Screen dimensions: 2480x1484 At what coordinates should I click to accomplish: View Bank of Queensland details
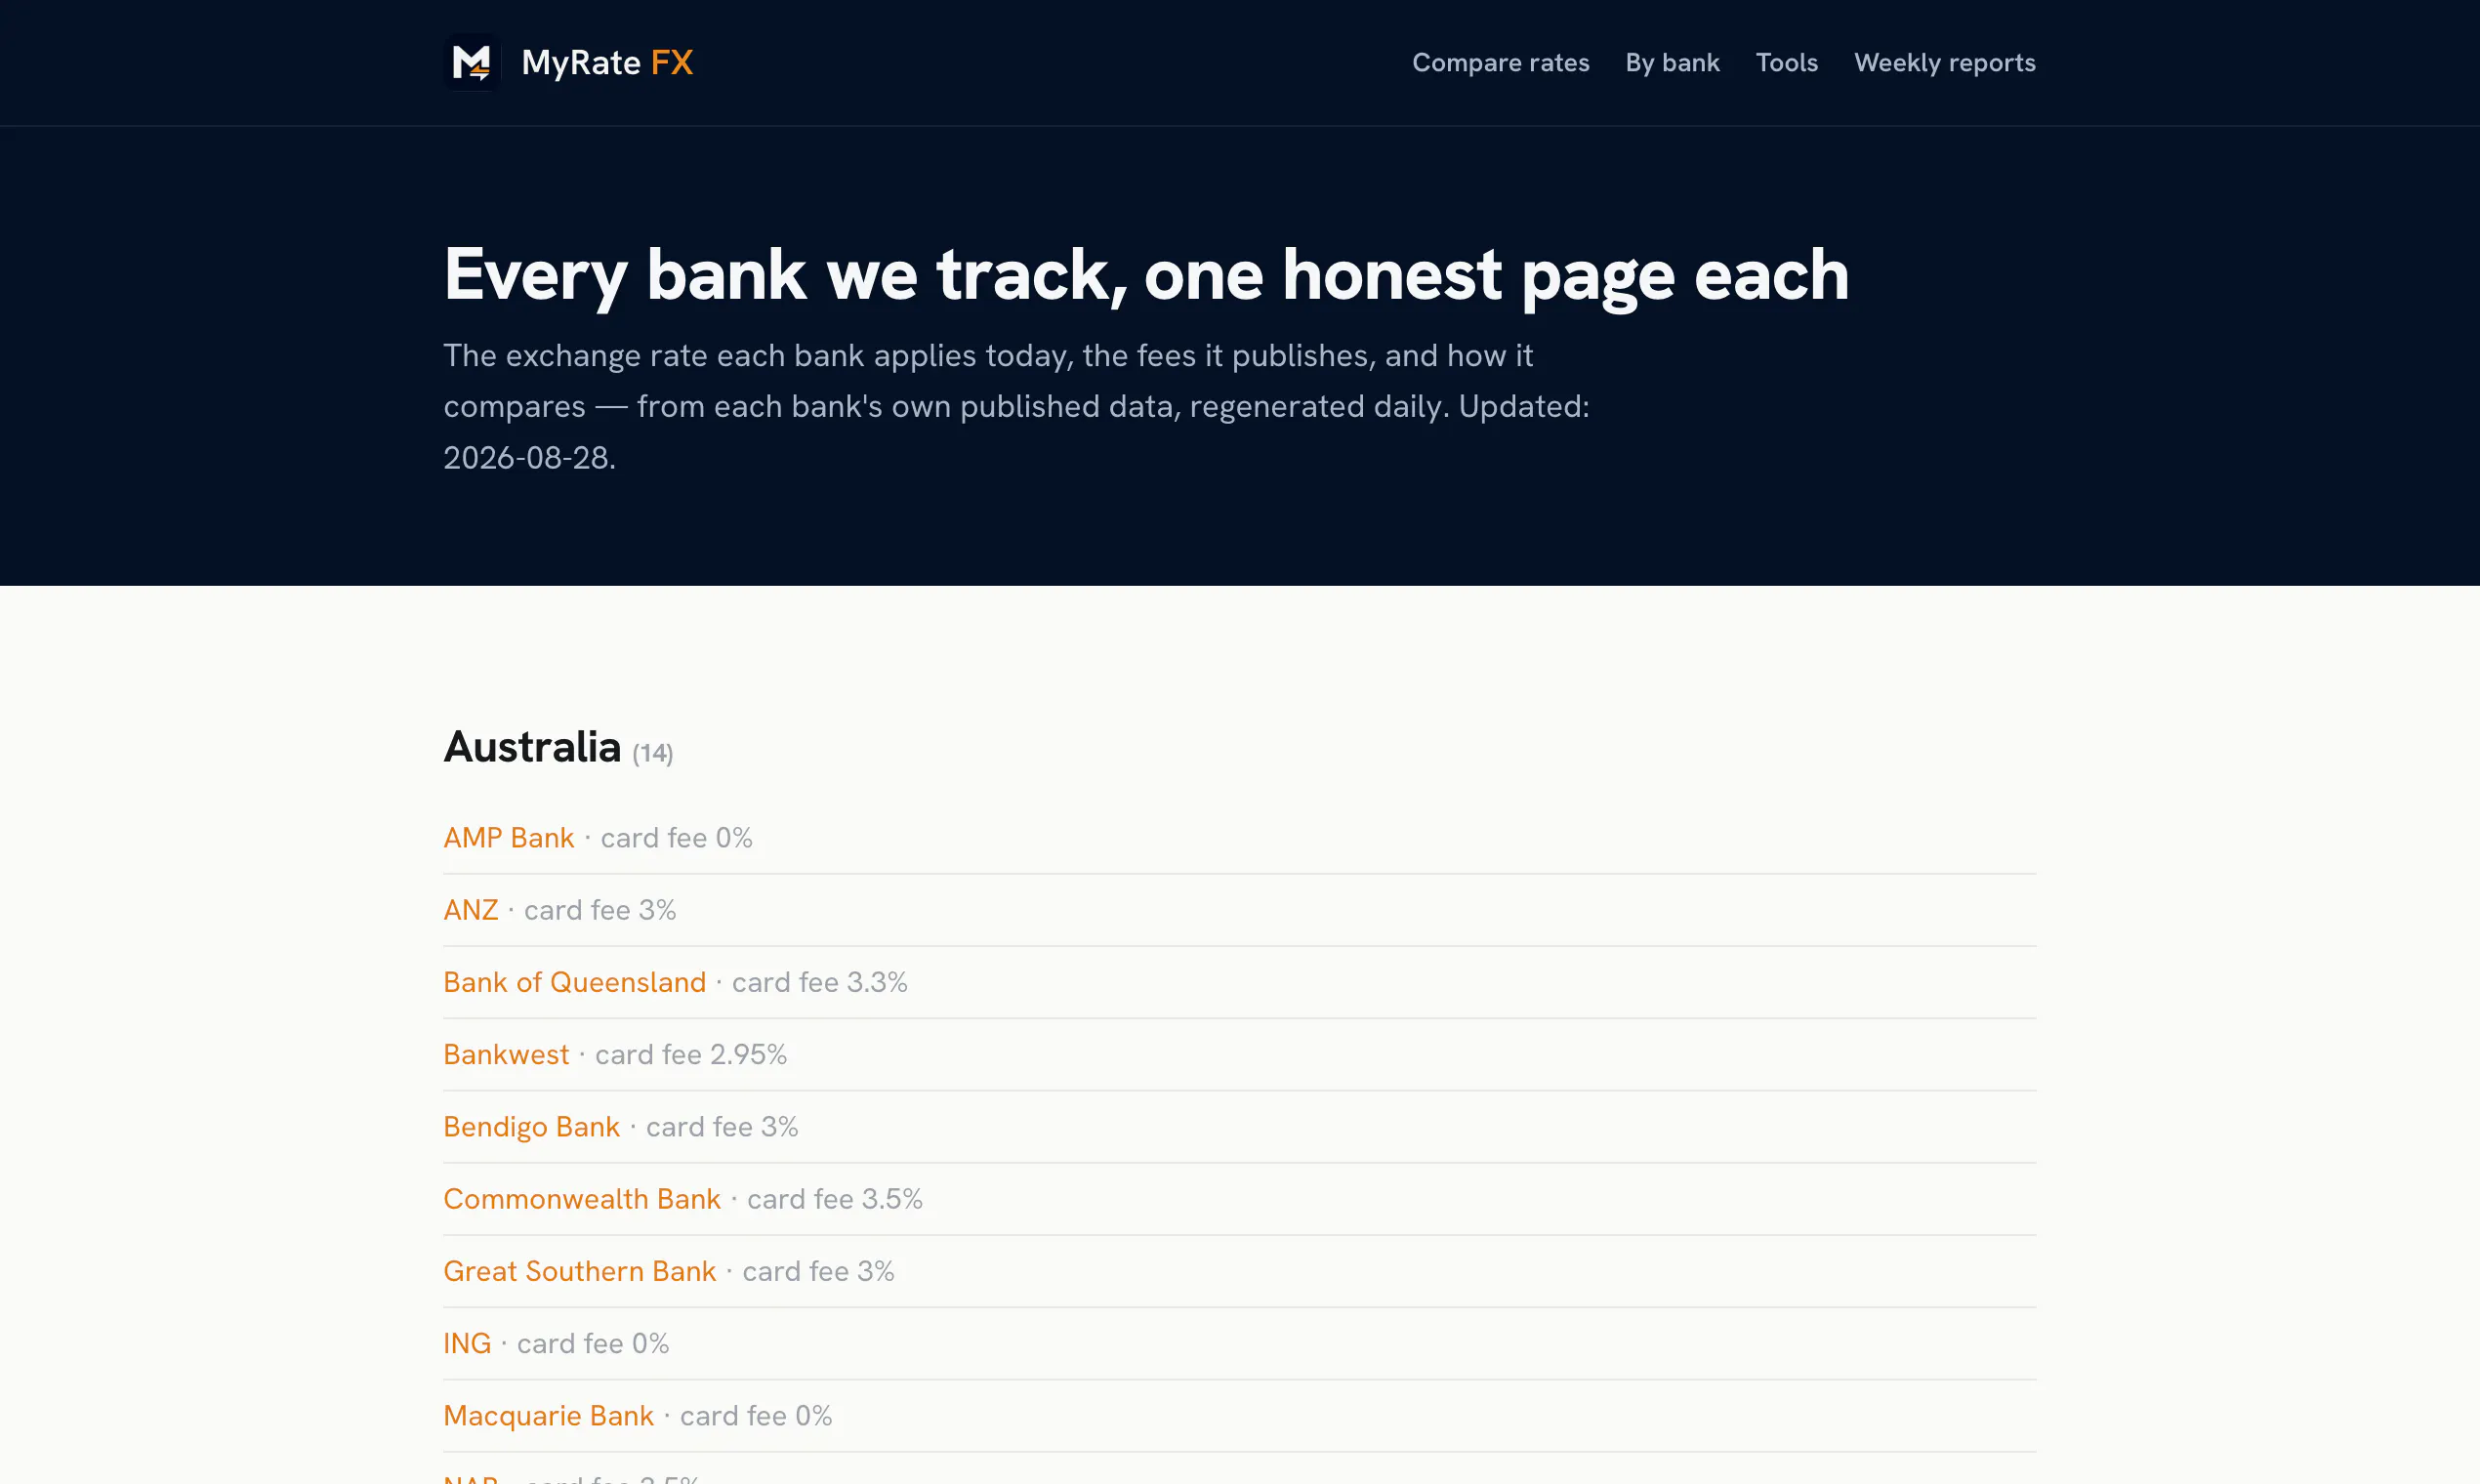click(x=574, y=981)
